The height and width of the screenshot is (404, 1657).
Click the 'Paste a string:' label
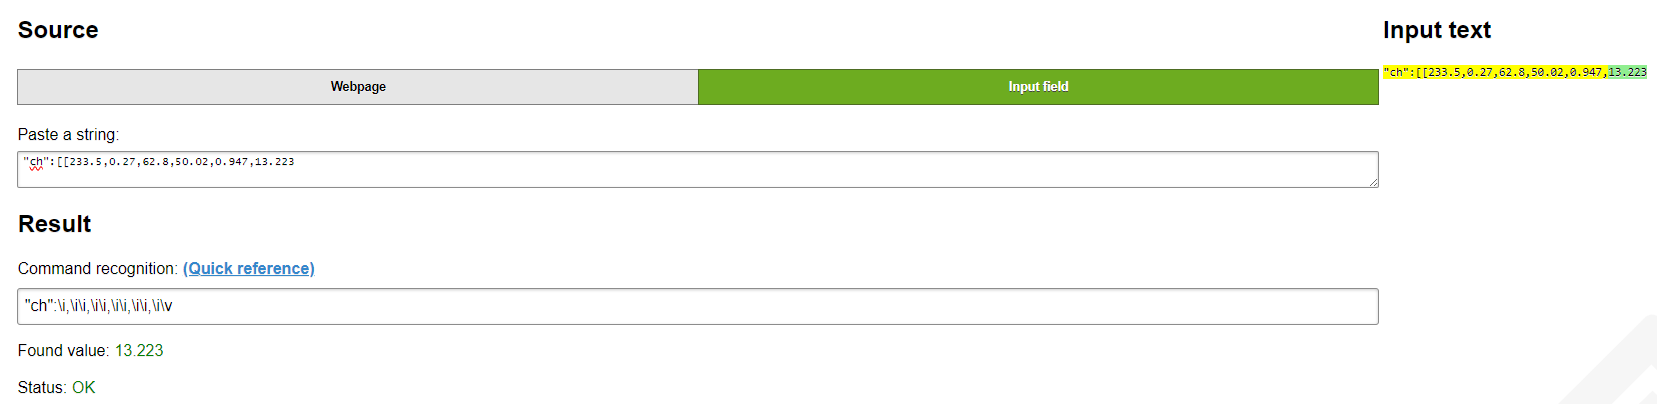click(68, 134)
